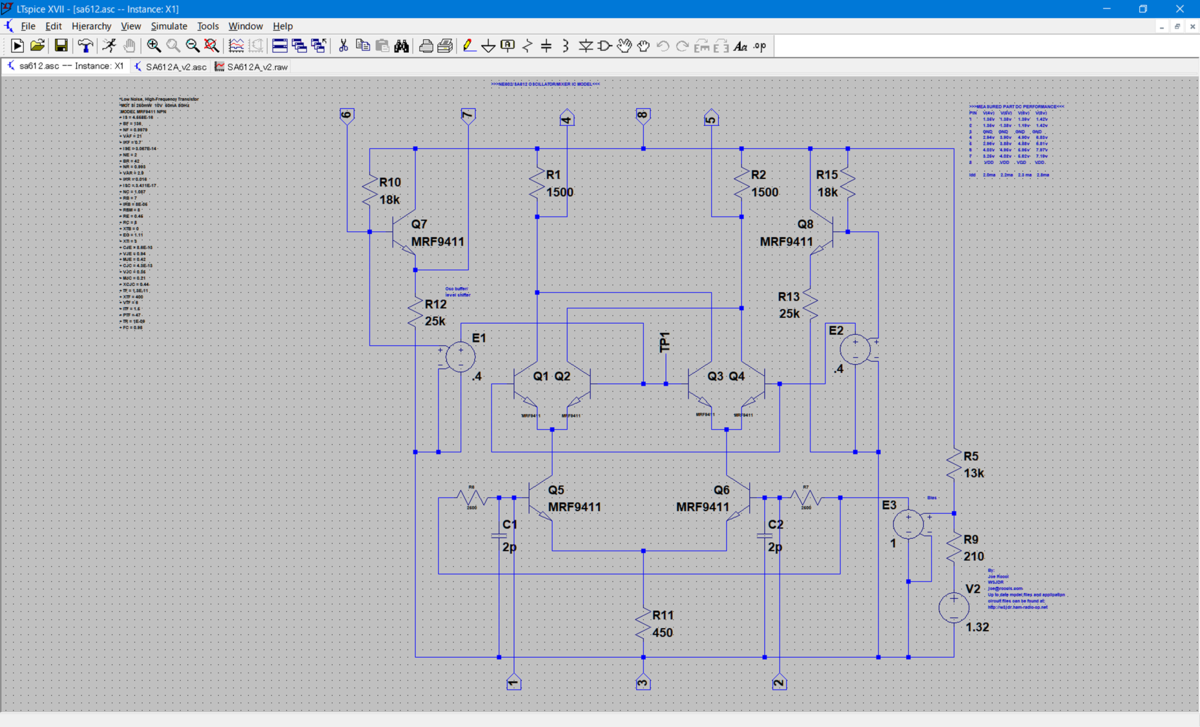Click the .op SPICE directive icon
The image size is (1200, 727).
click(x=760, y=46)
